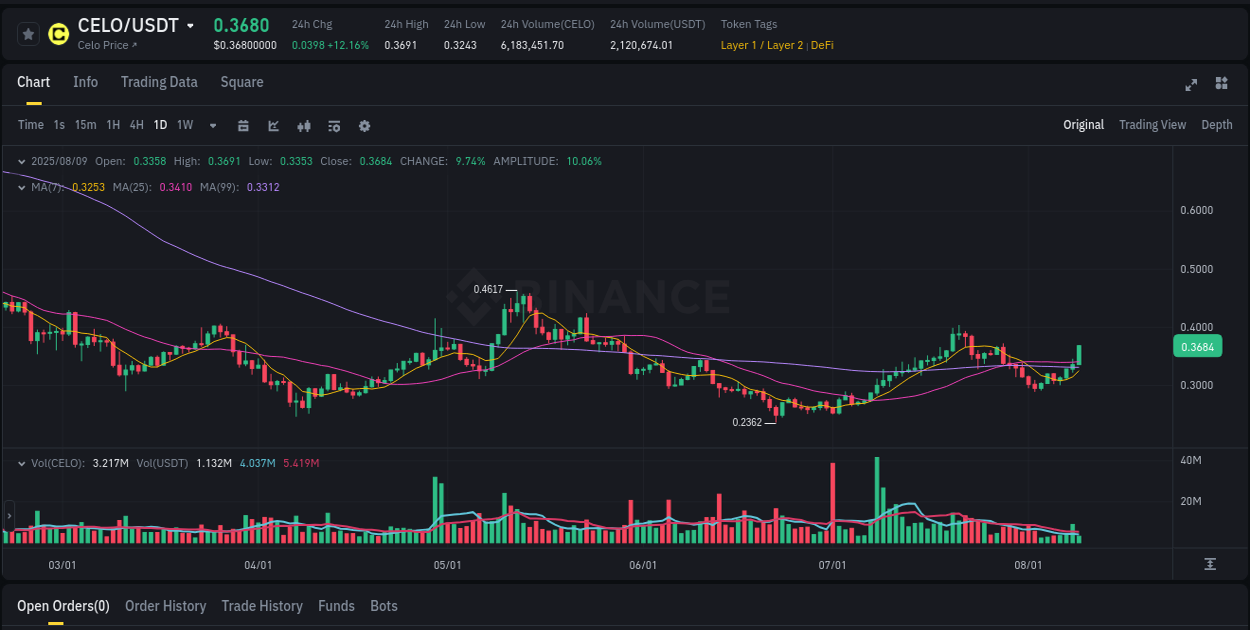Collapse the OHLC data row via chevron

tap(21, 160)
